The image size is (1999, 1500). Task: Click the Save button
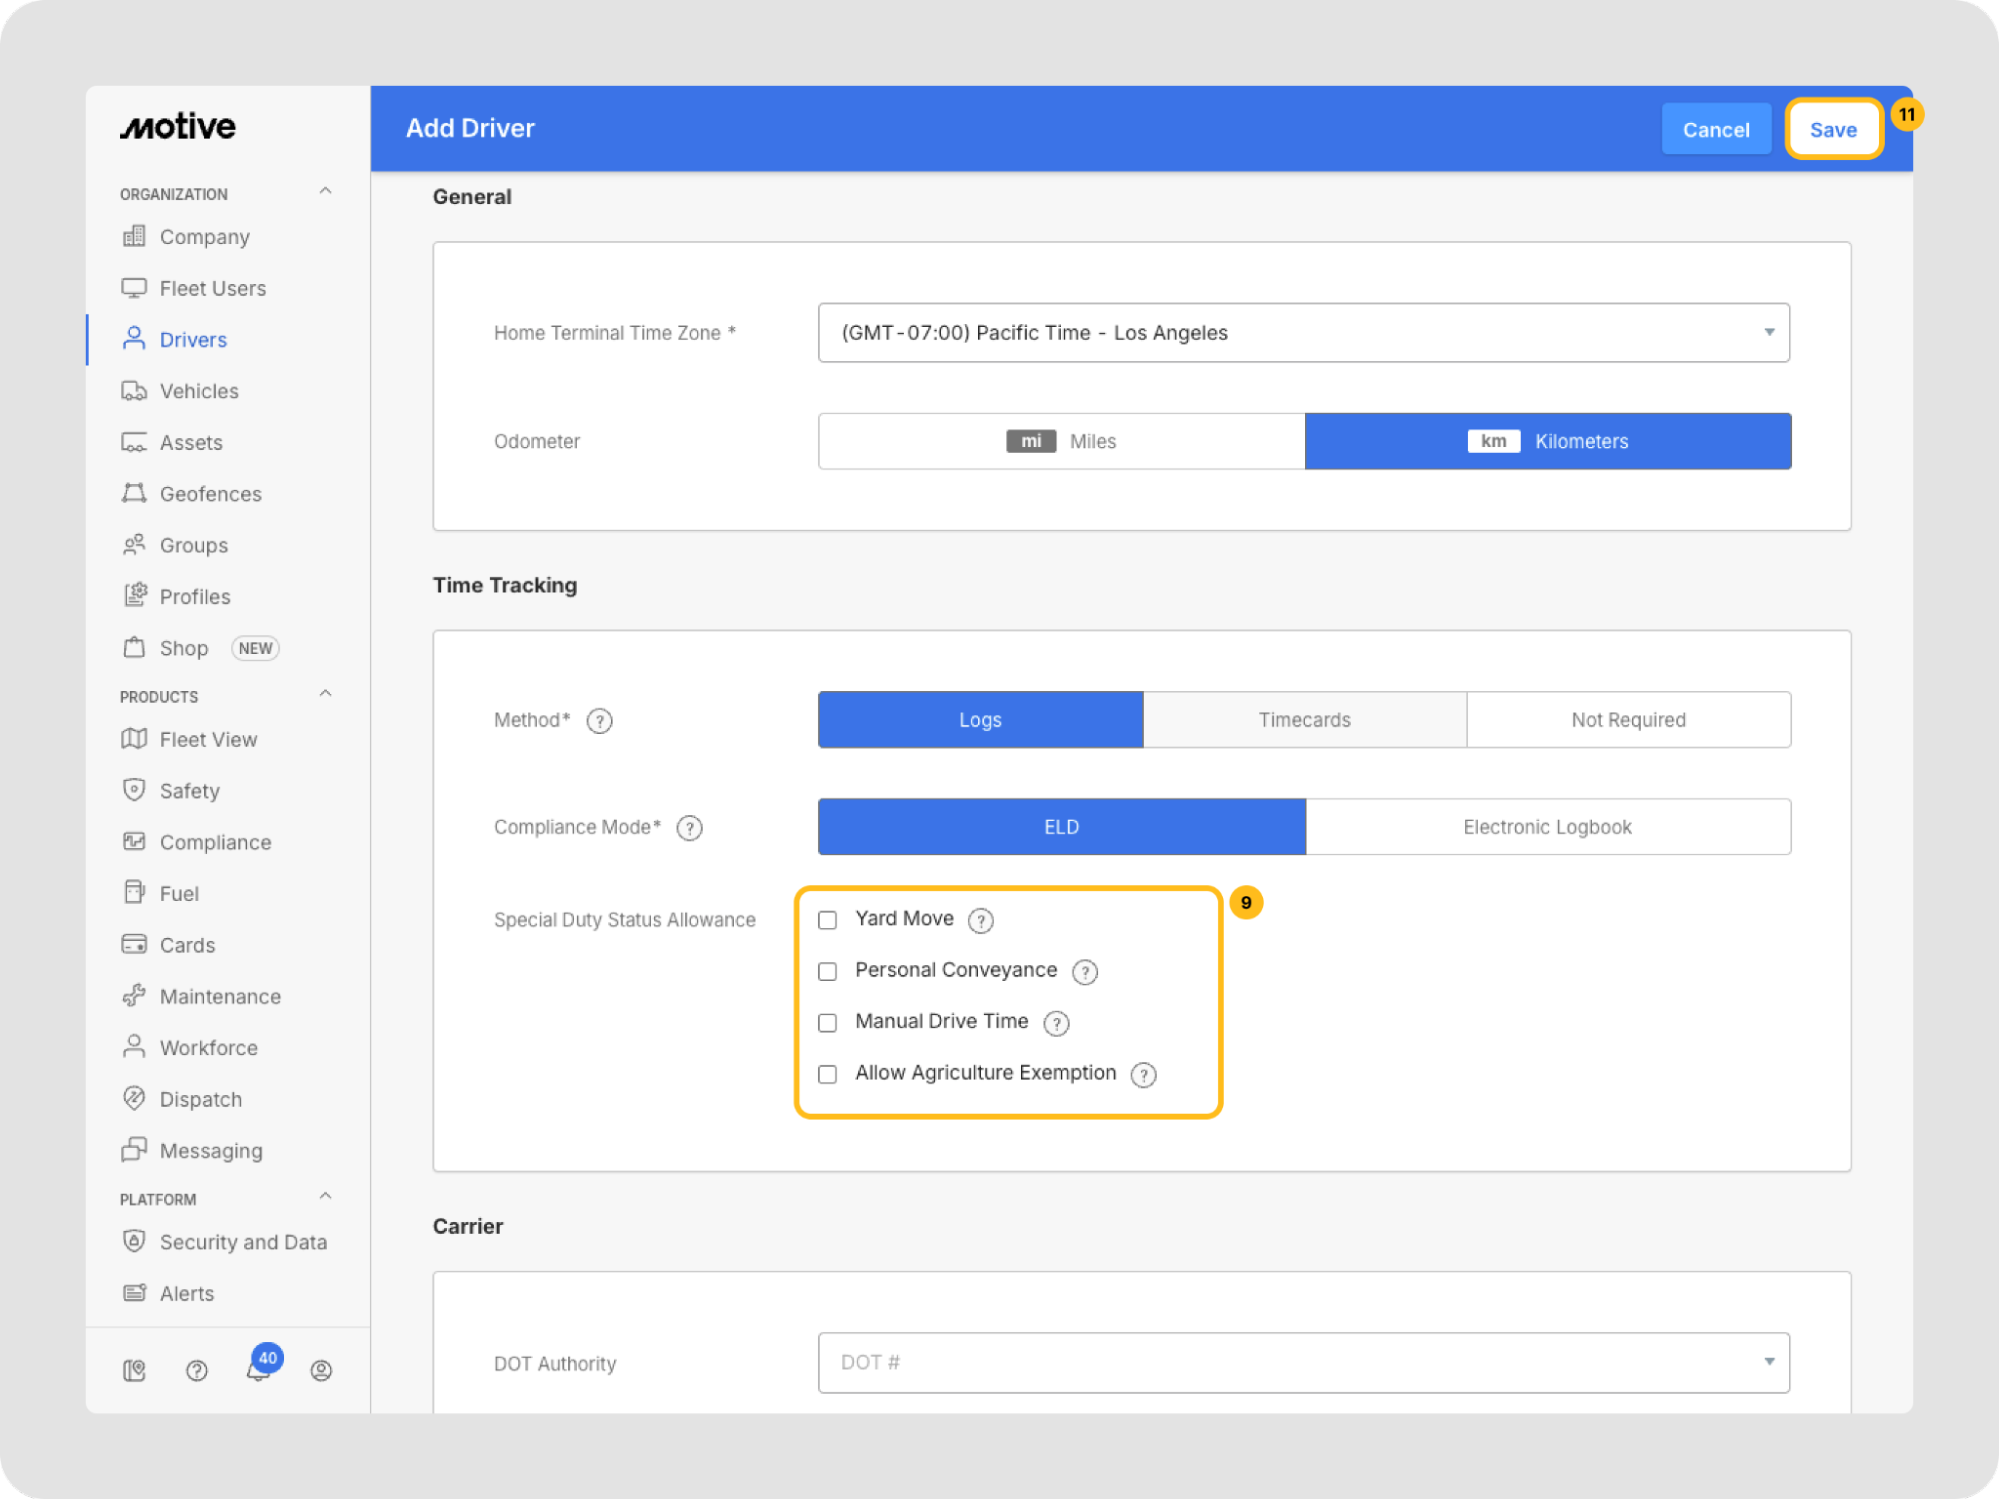(1832, 129)
